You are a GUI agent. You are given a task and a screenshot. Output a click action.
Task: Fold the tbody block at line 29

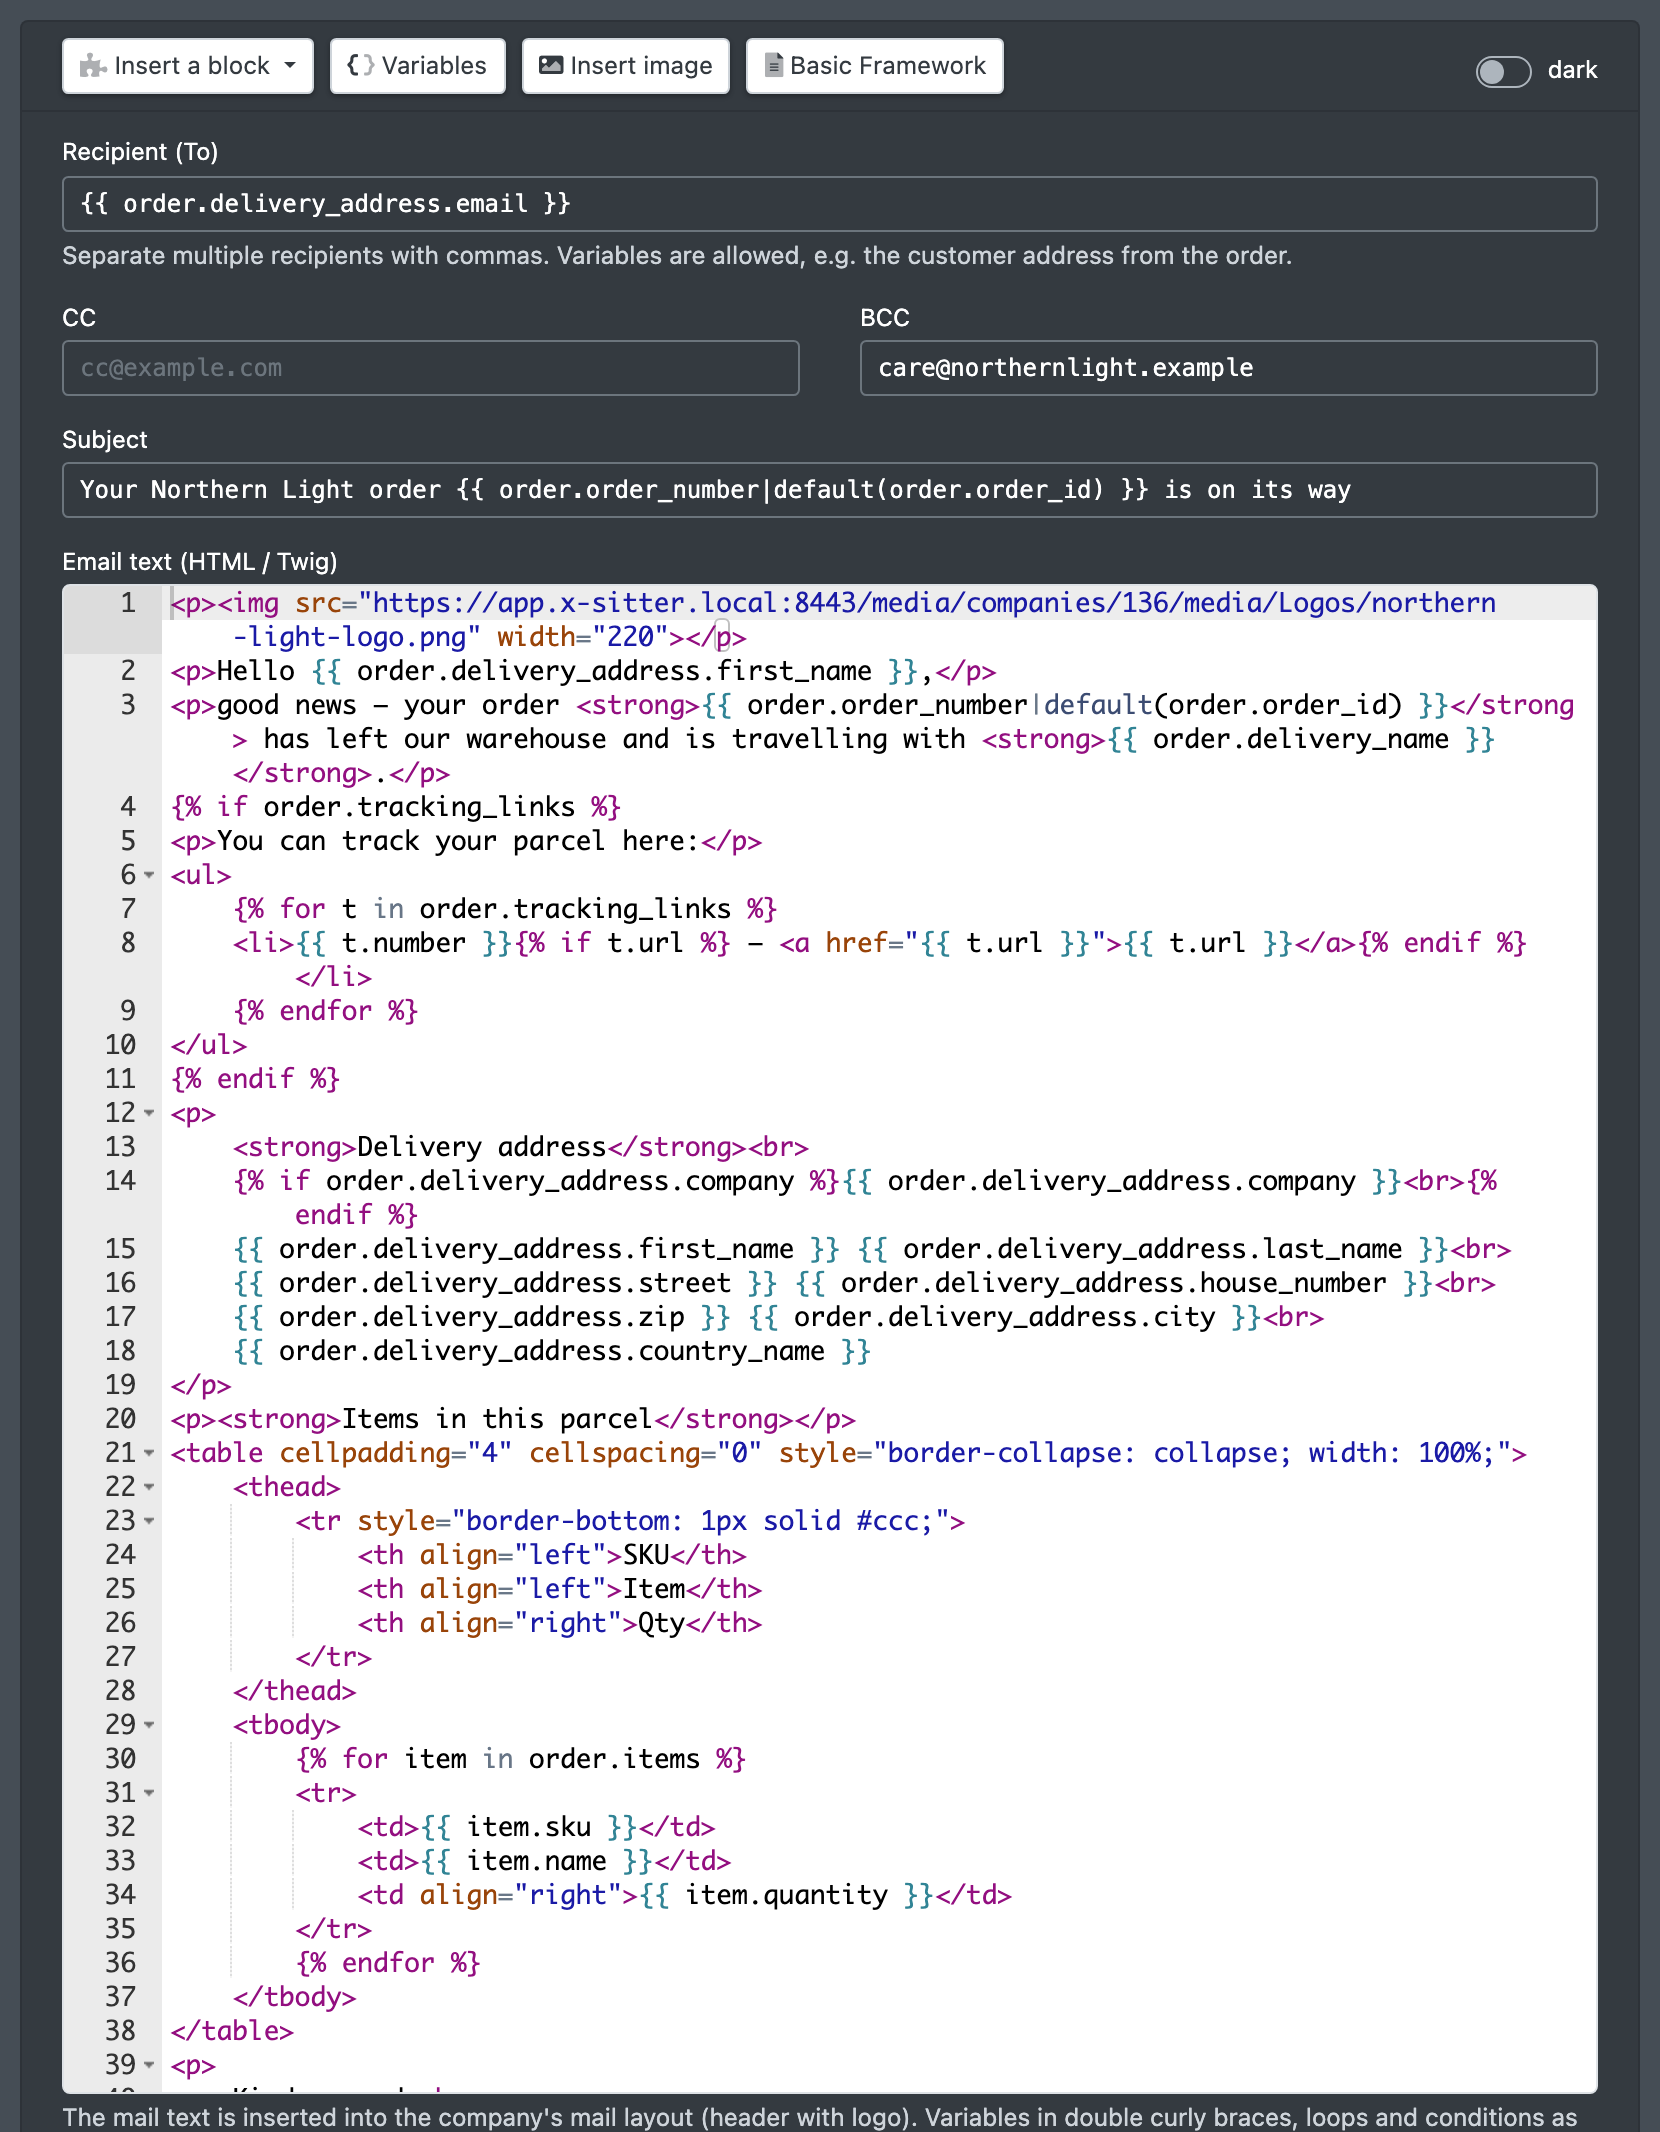(149, 1725)
